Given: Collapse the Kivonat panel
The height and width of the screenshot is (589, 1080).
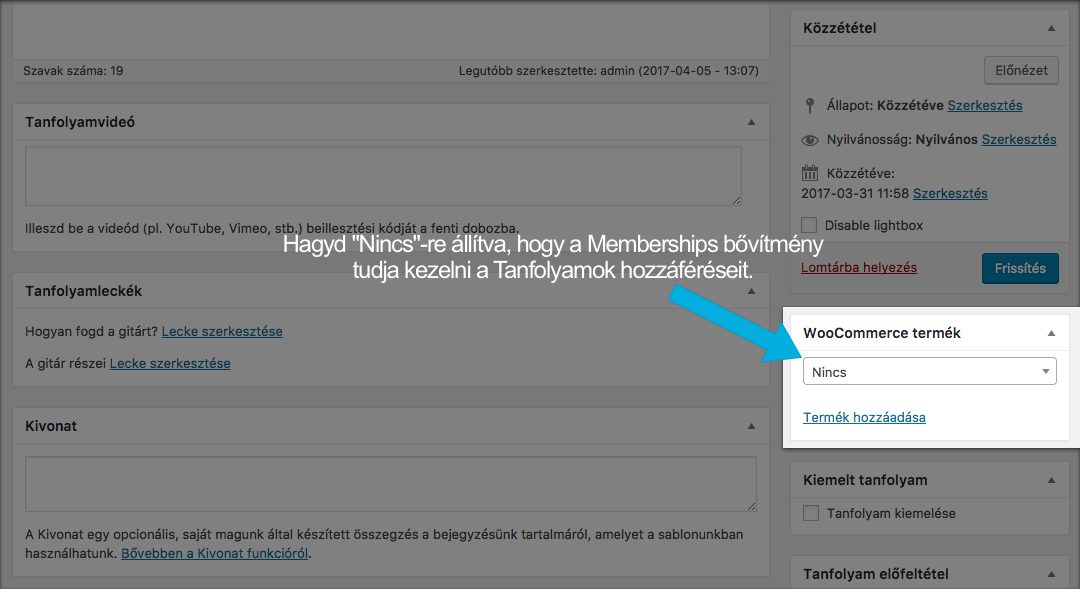Looking at the screenshot, I should click(751, 426).
